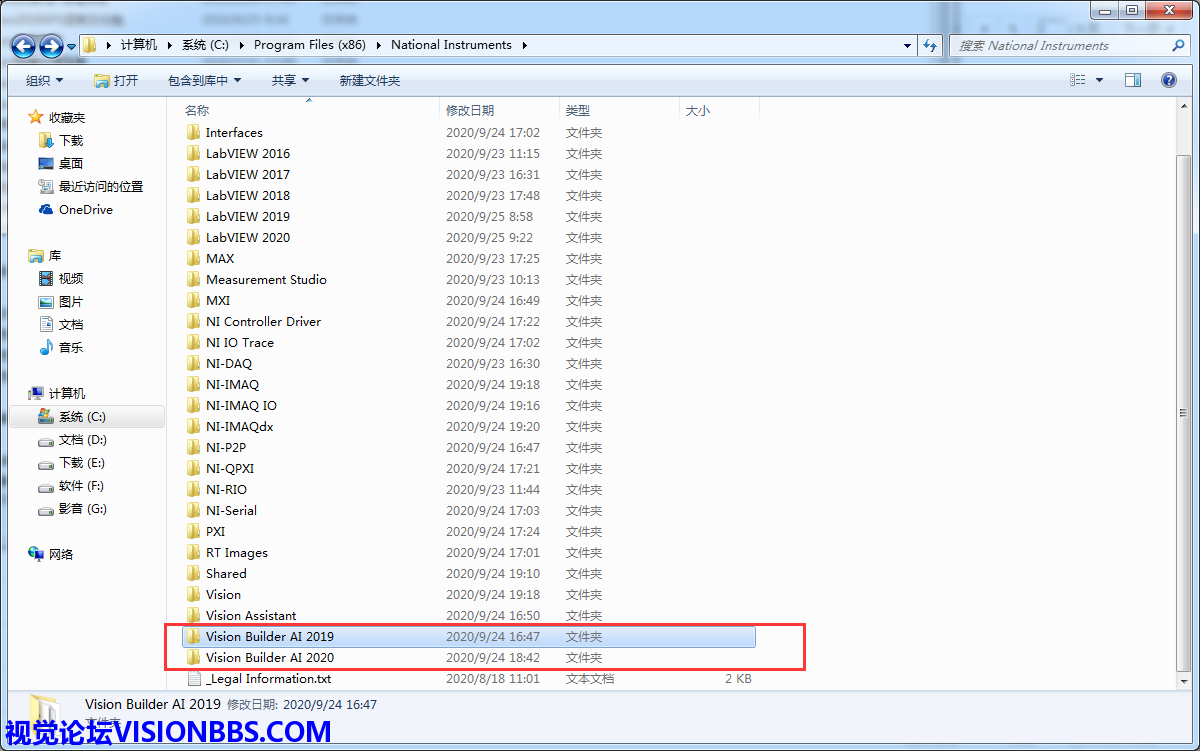Select the LabVIEW 2018 folder name

[x=248, y=195]
